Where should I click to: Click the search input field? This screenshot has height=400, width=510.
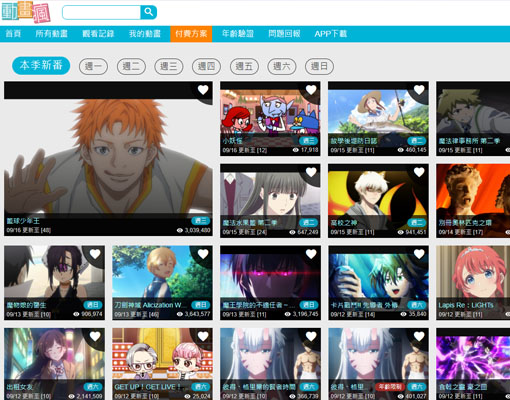(x=101, y=12)
